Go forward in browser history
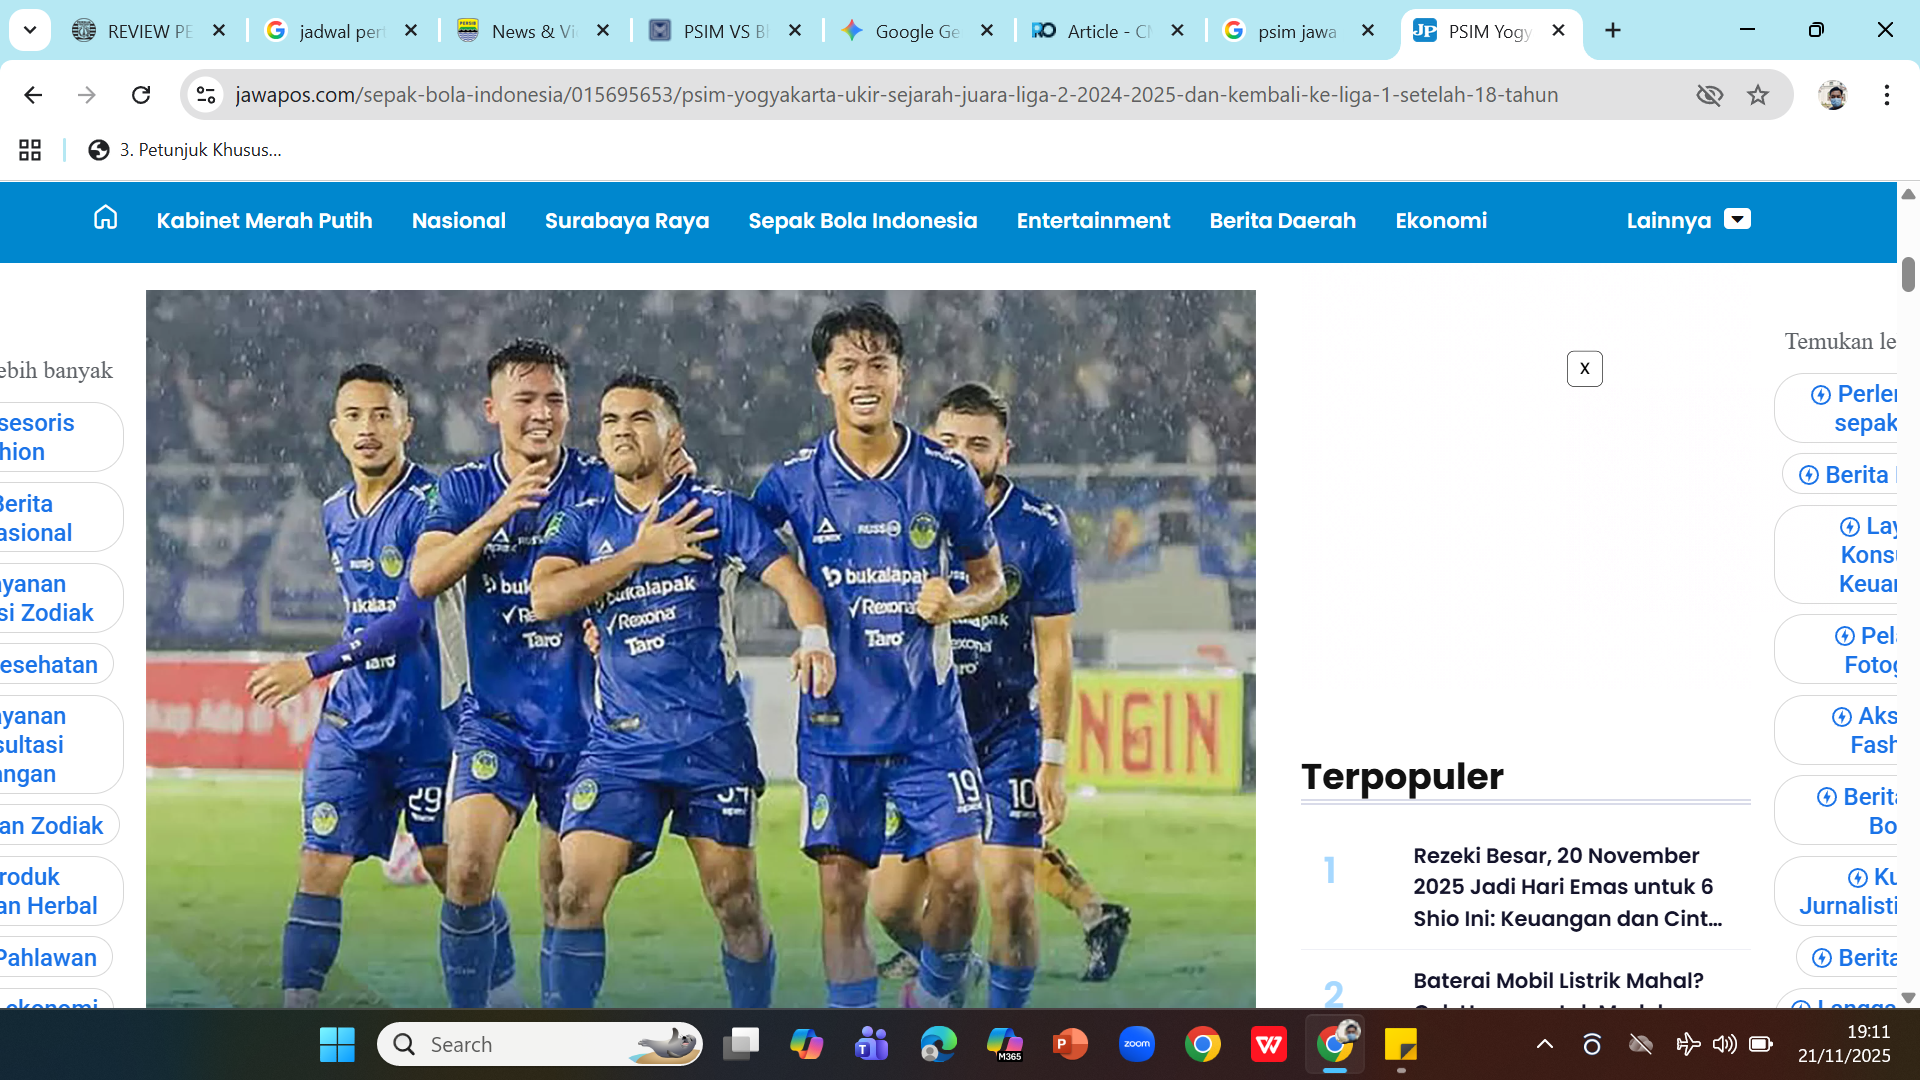1920x1080 pixels. (87, 95)
